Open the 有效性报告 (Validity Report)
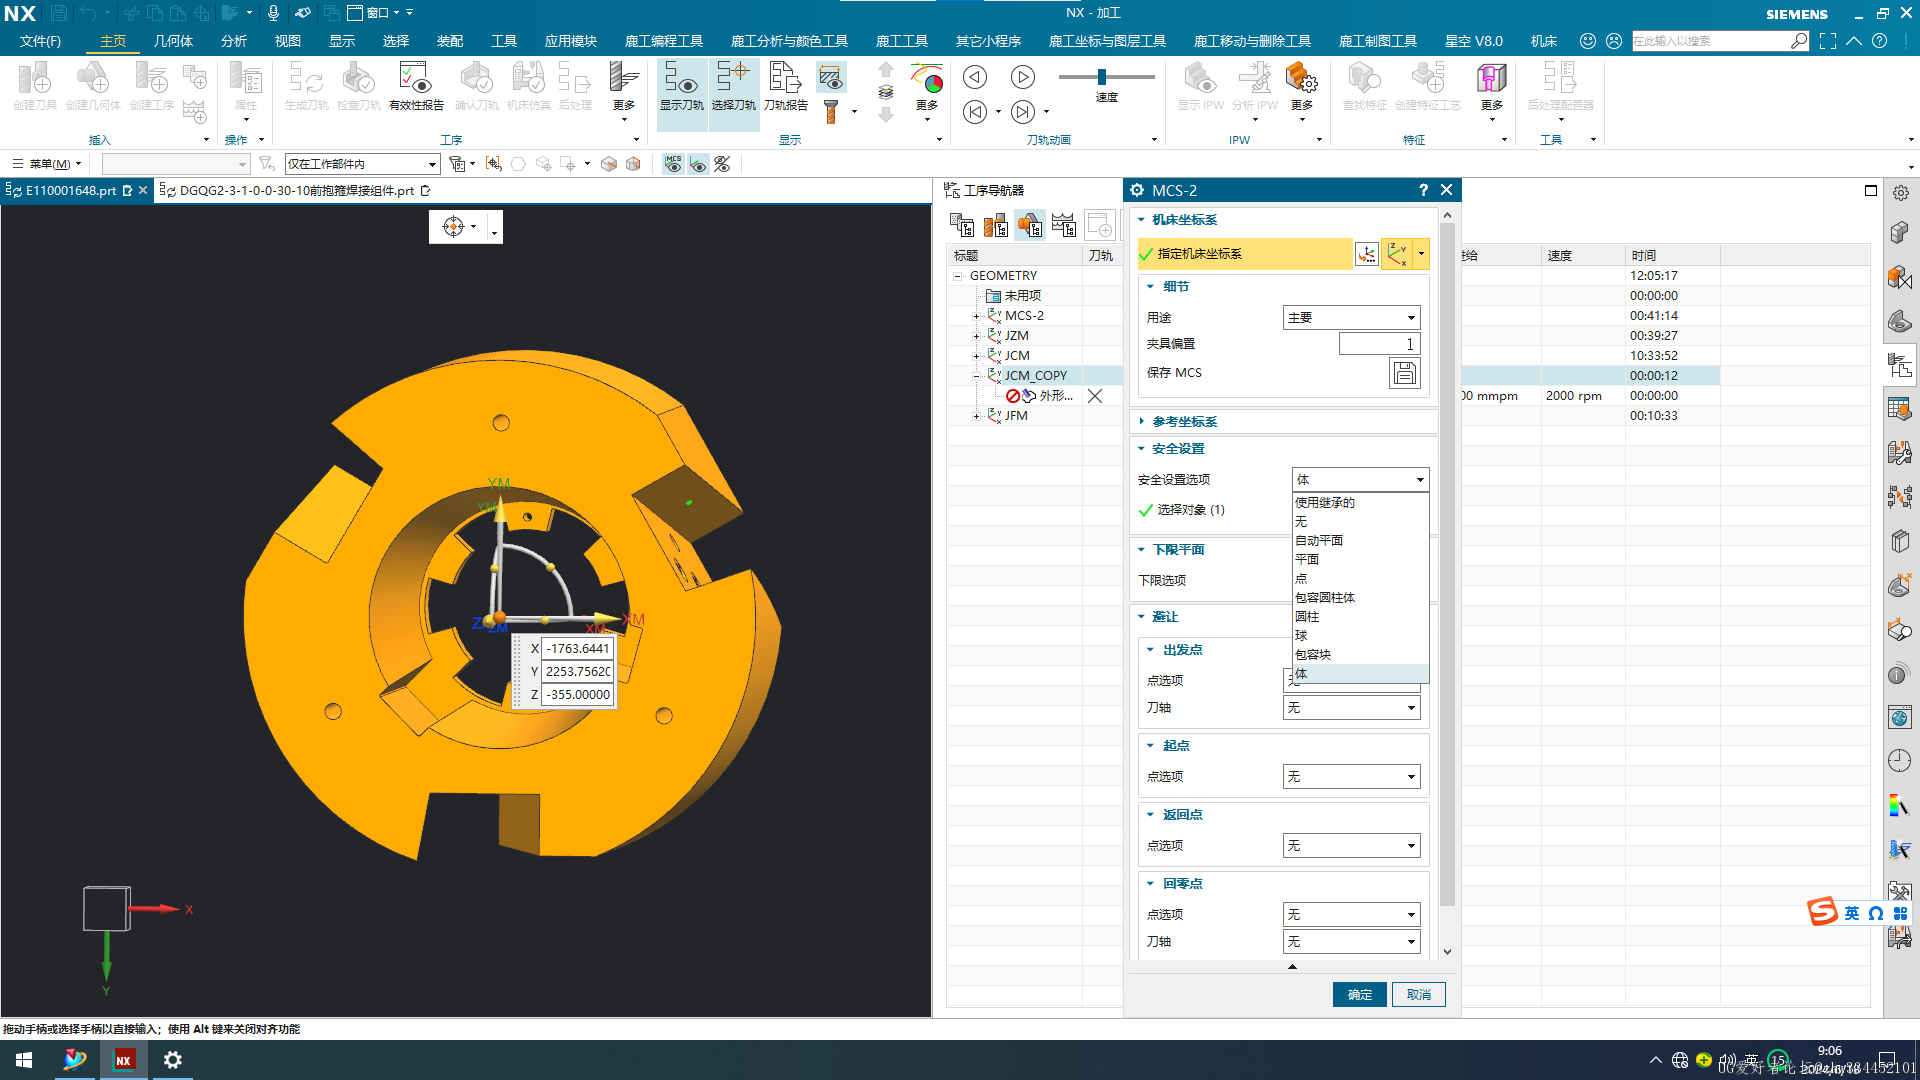The height and width of the screenshot is (1080, 1920). point(416,86)
